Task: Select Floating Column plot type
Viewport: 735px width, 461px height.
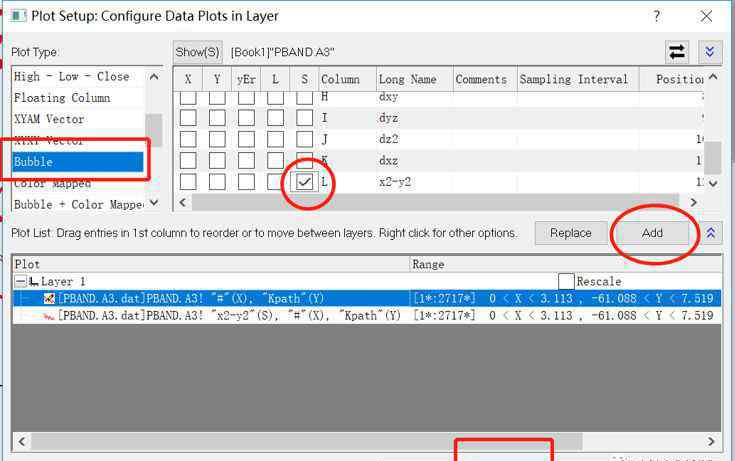Action: (x=78, y=98)
